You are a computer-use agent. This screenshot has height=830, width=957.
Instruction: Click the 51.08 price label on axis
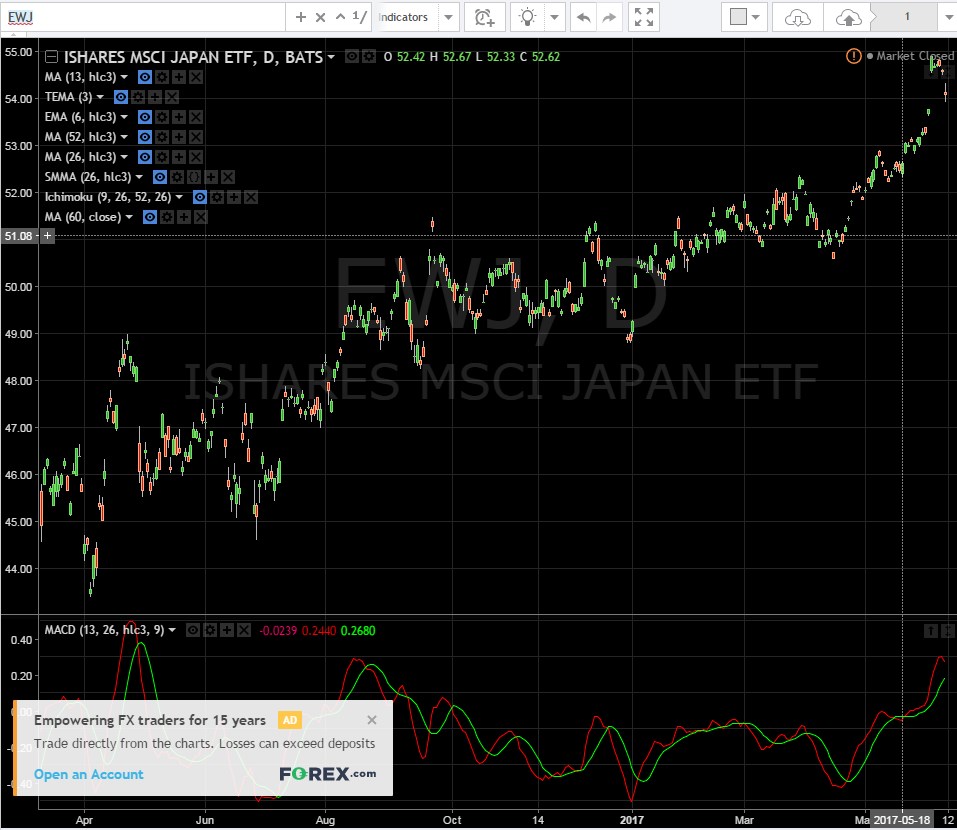point(18,236)
